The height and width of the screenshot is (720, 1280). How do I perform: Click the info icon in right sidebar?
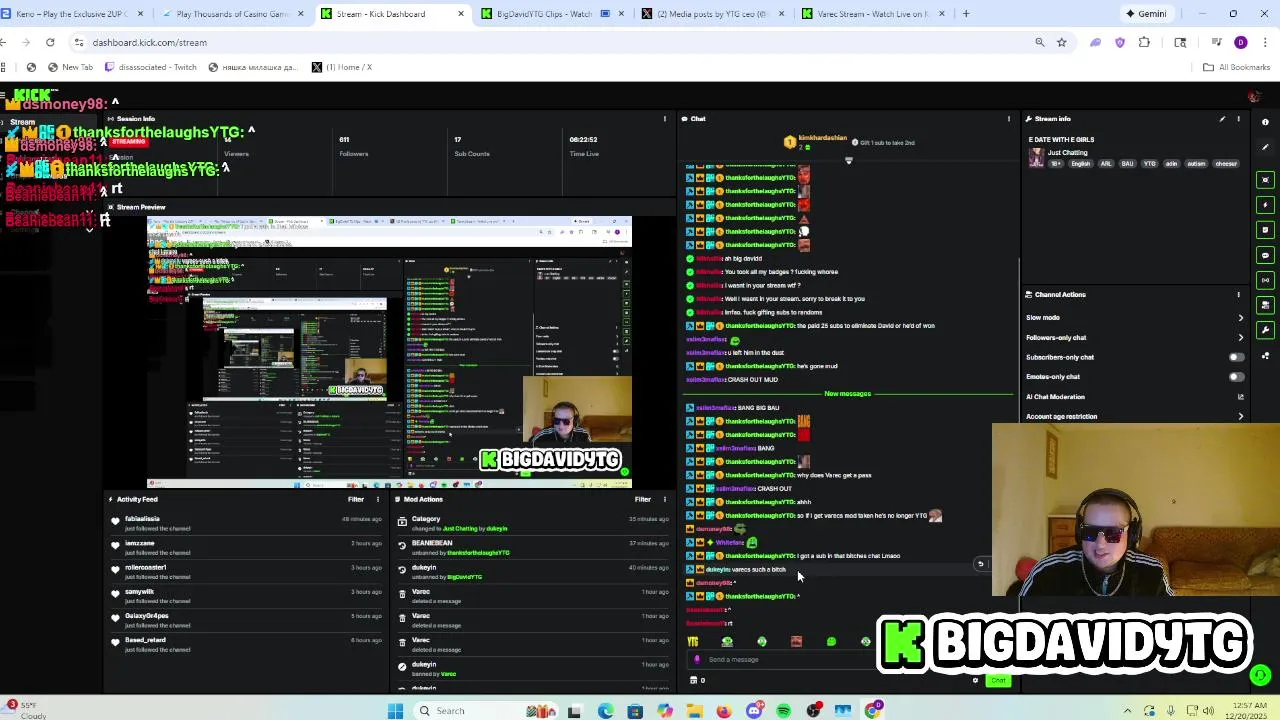(1265, 122)
